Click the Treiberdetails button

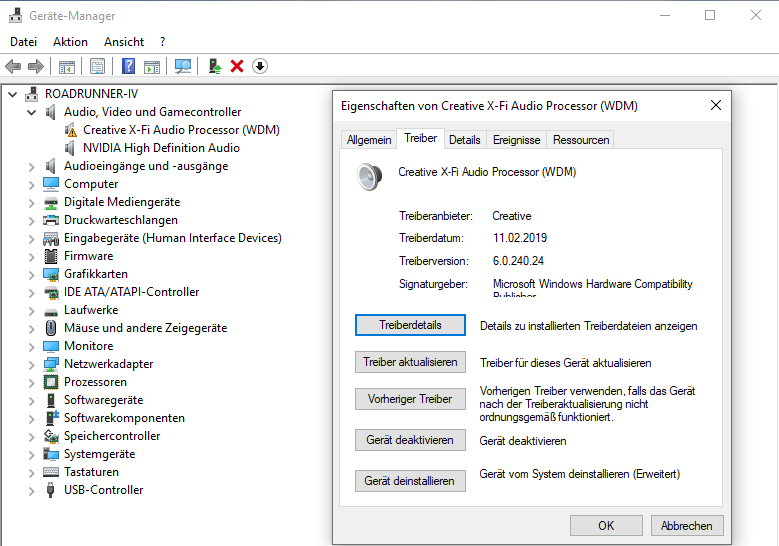pos(410,325)
